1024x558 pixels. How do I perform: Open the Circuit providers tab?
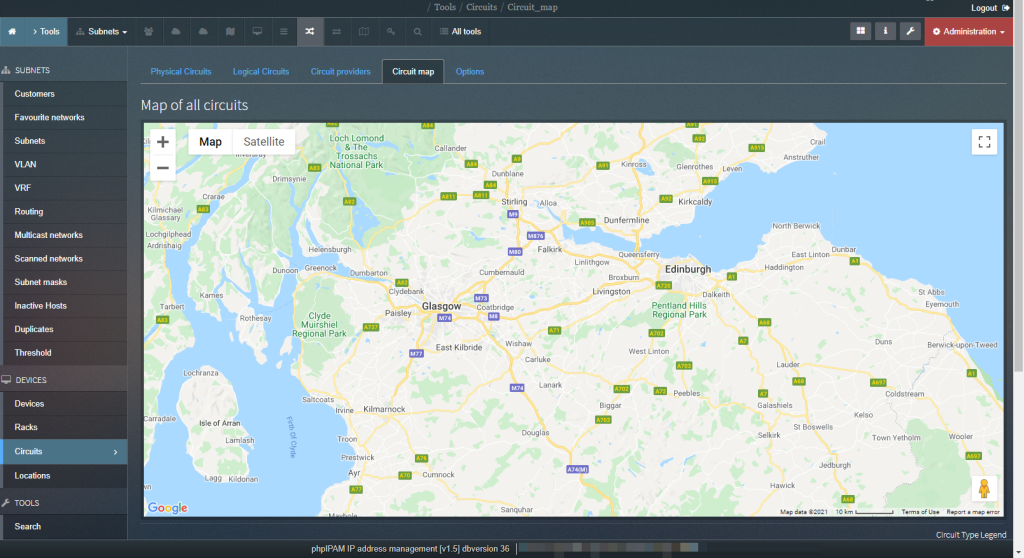click(x=340, y=72)
